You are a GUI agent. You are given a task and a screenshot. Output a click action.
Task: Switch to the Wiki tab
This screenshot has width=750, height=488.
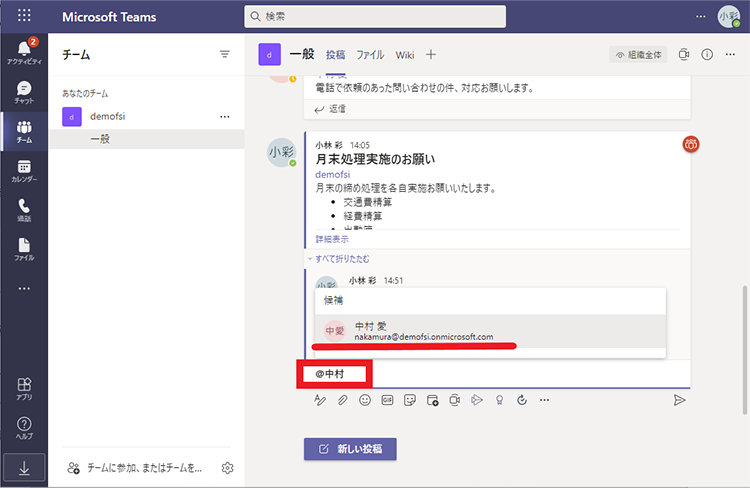(x=405, y=55)
